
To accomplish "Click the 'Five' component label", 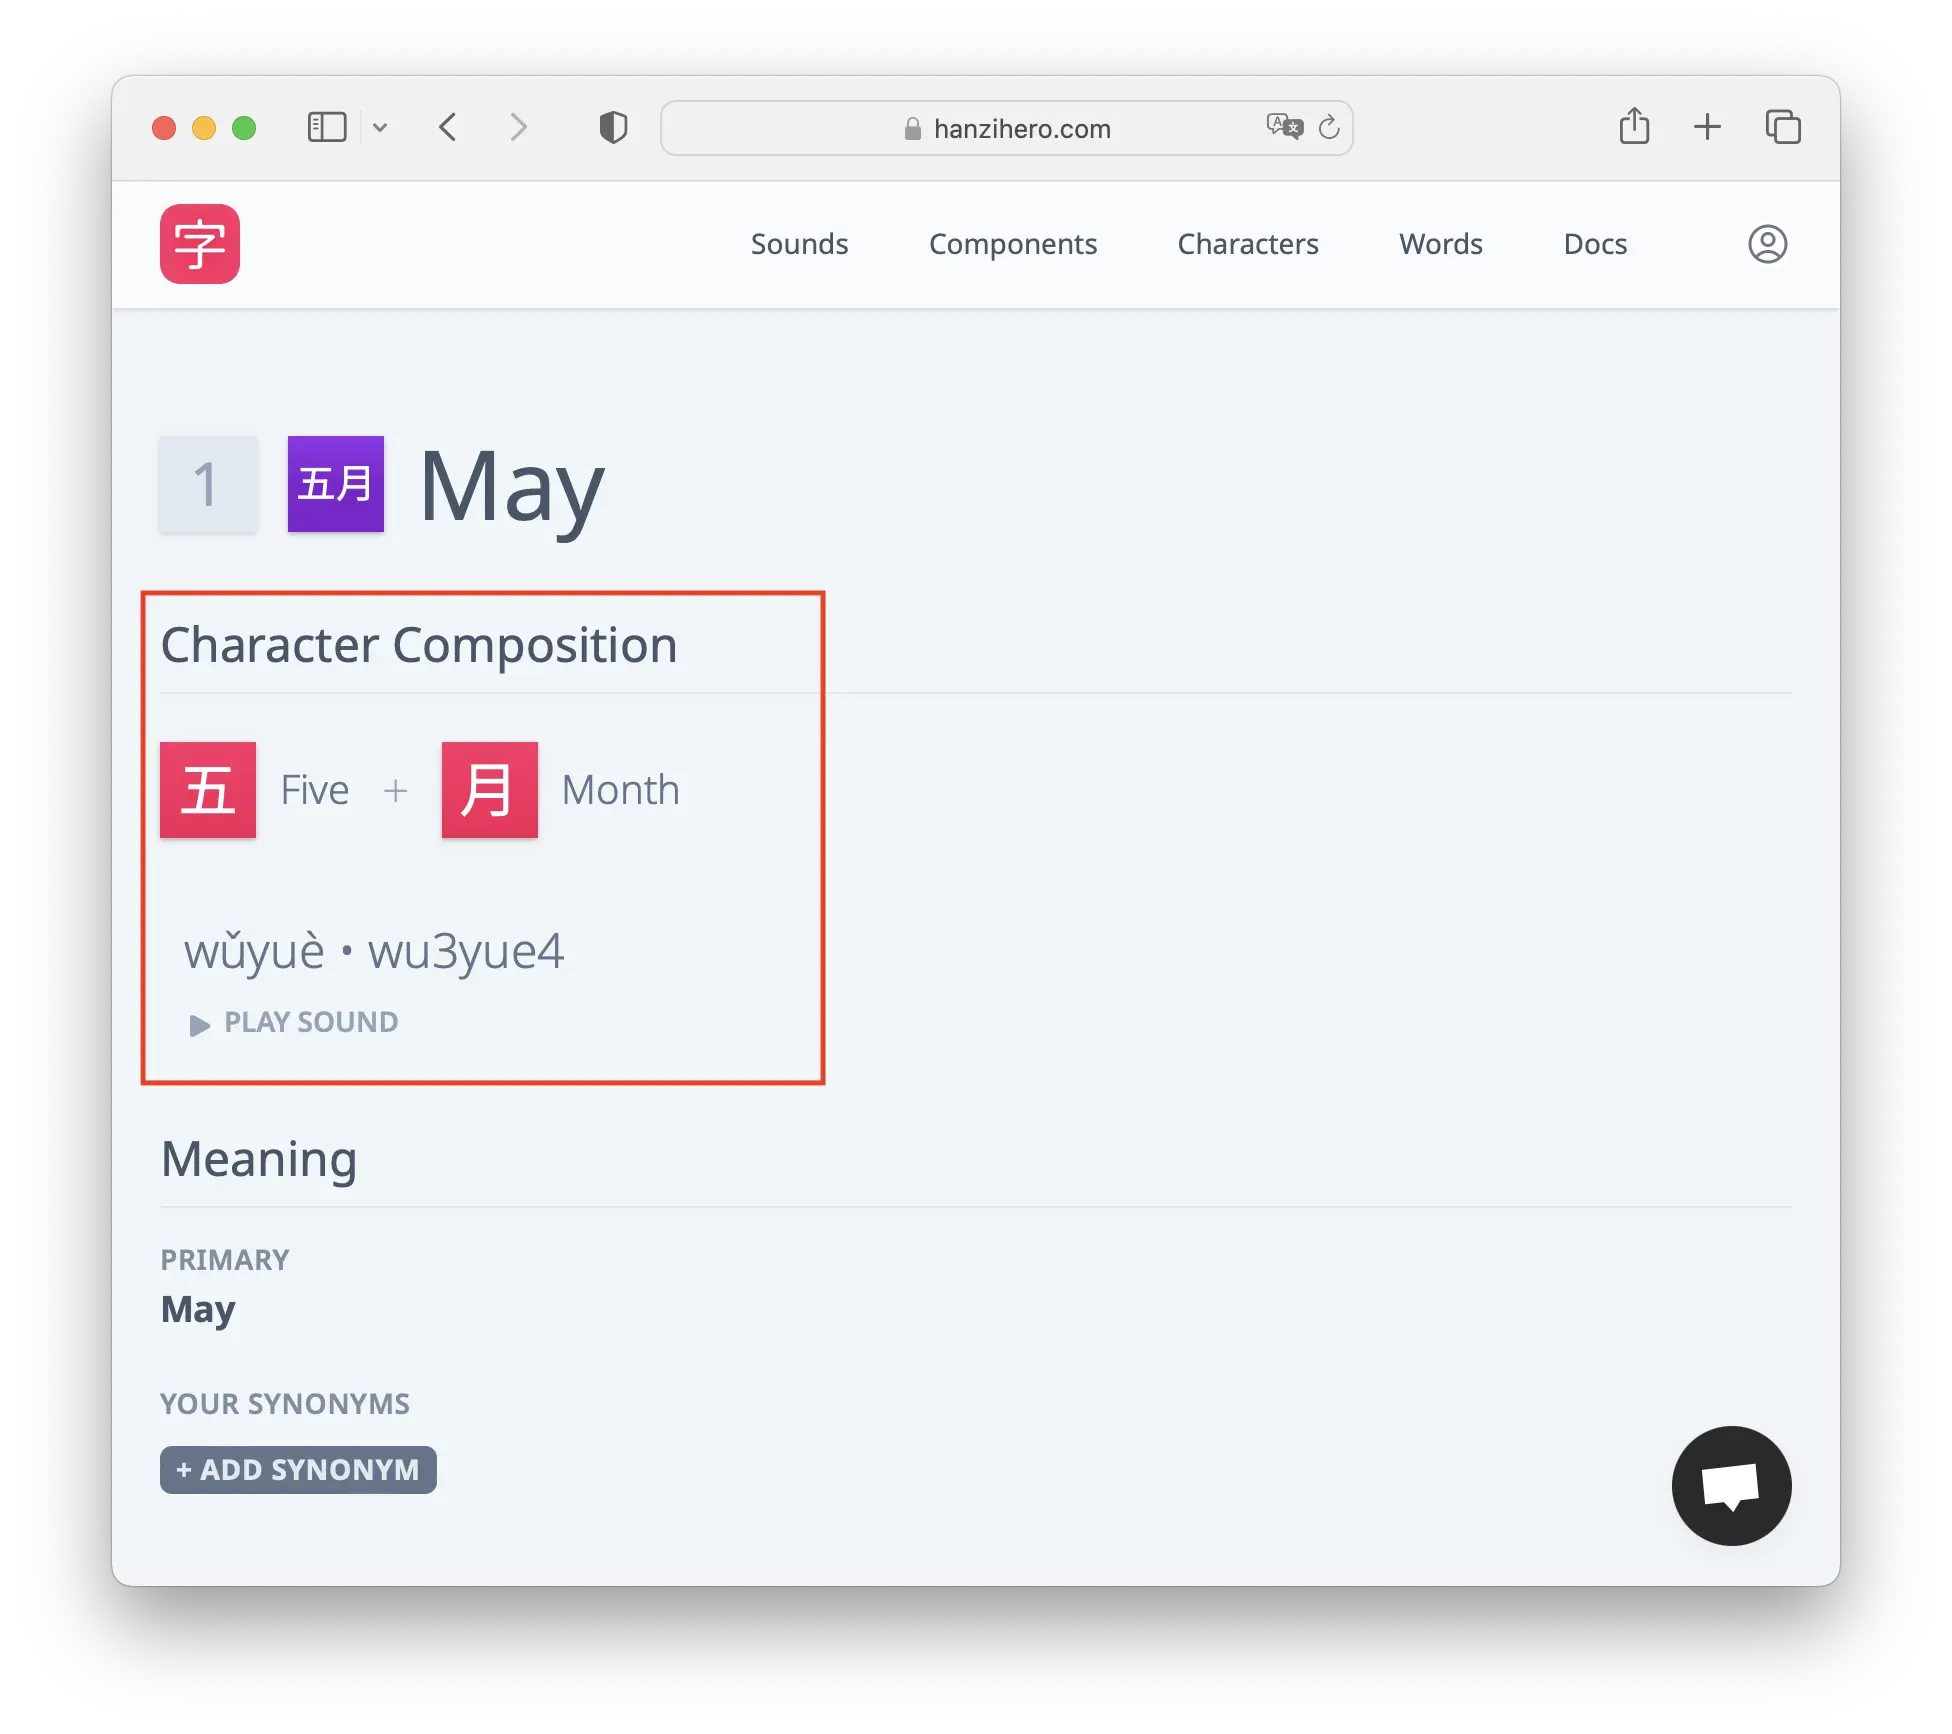I will tap(315, 790).
